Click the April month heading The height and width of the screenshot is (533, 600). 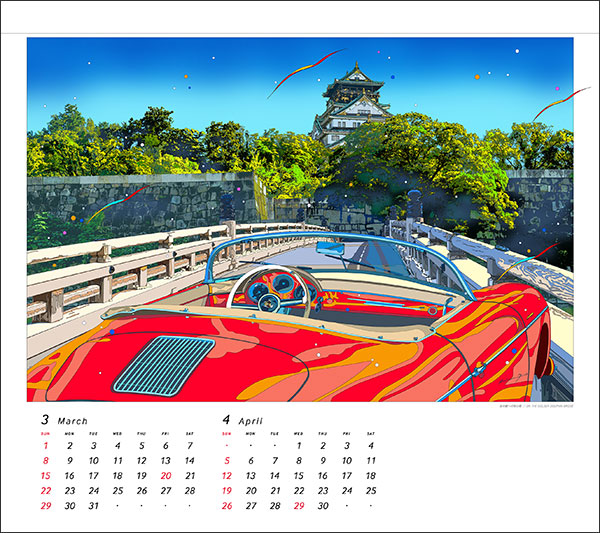pyautogui.click(x=245, y=420)
